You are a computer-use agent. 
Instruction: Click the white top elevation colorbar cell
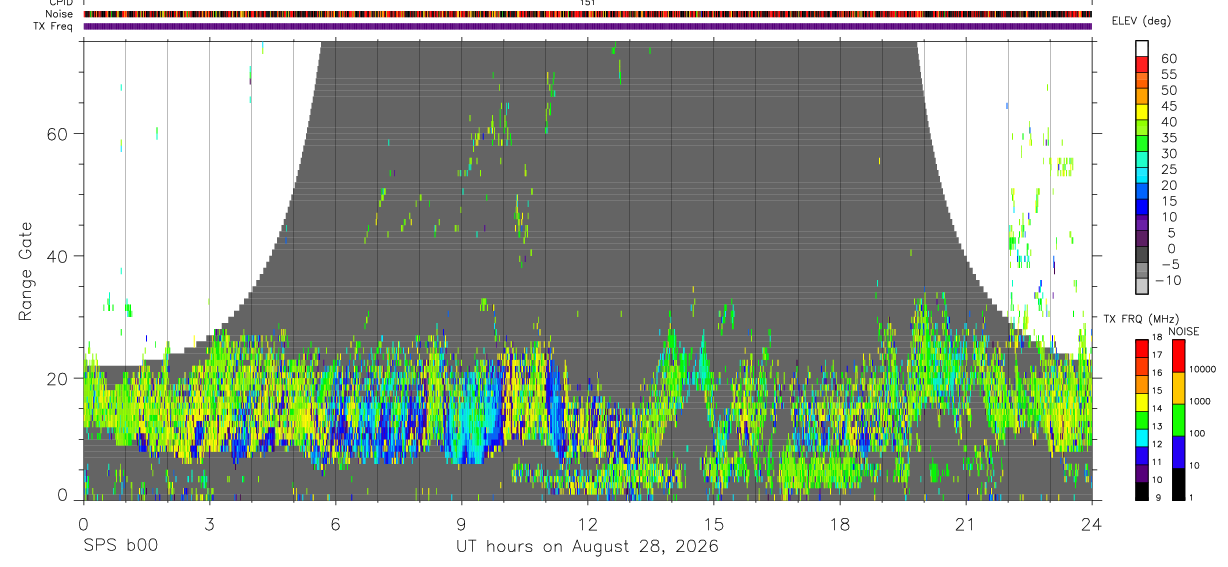click(1142, 48)
